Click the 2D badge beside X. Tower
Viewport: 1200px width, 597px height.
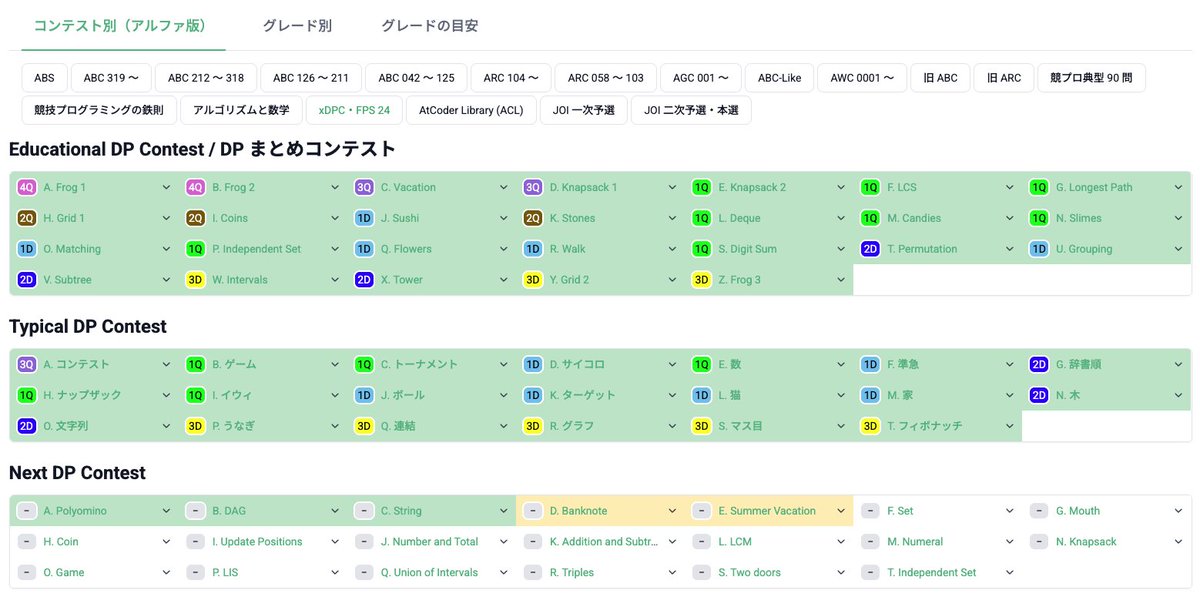click(x=364, y=280)
